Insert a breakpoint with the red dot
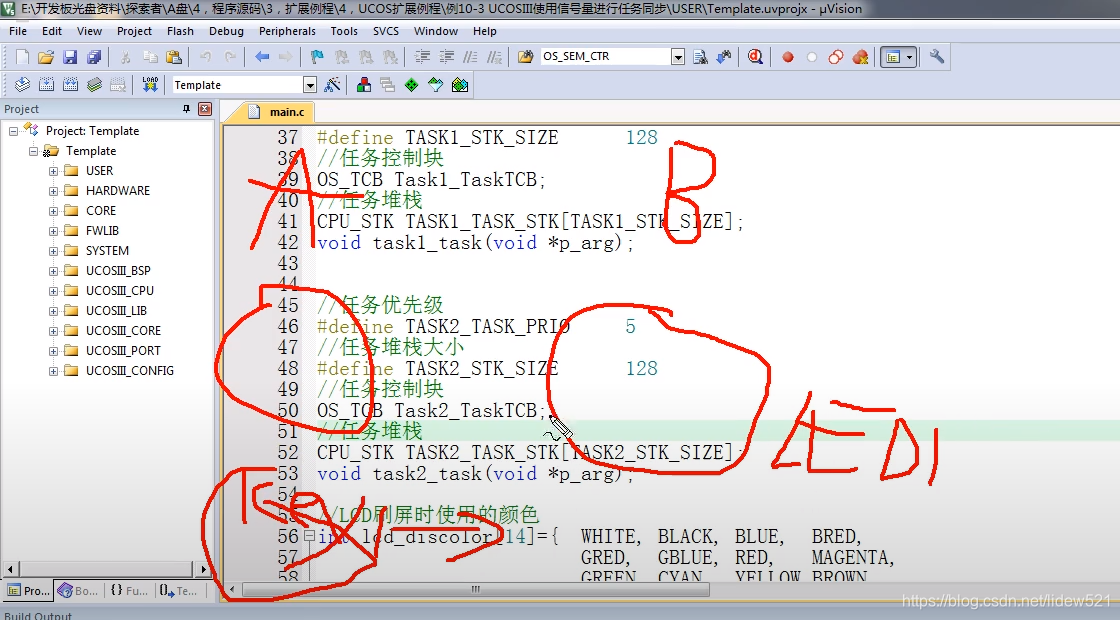The width and height of the screenshot is (1120, 620). tap(787, 57)
